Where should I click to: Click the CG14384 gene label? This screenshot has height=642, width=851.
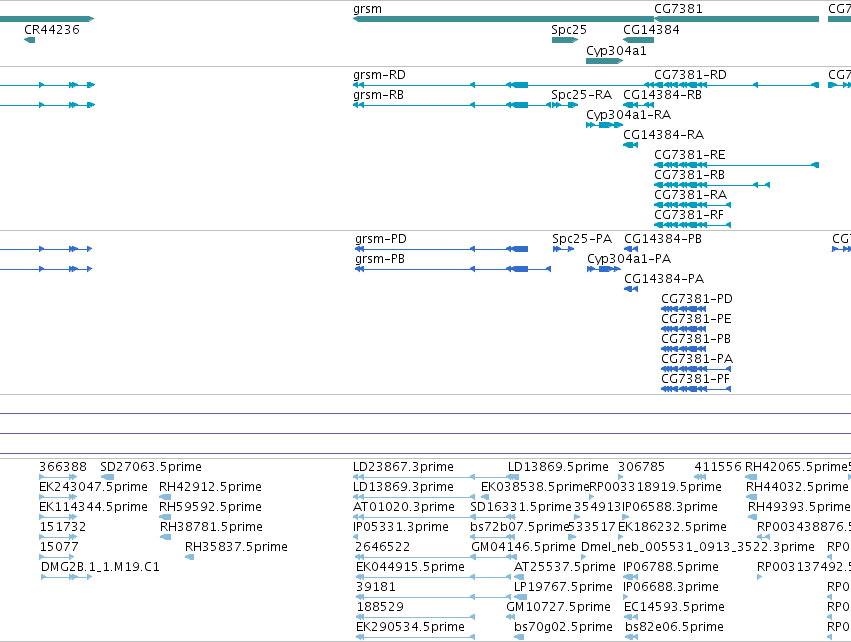pyautogui.click(x=651, y=30)
